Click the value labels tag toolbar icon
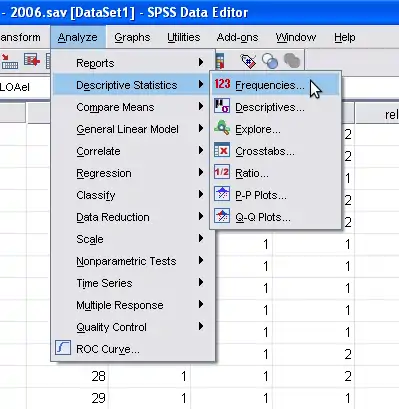399x409 pixels. click(x=248, y=61)
